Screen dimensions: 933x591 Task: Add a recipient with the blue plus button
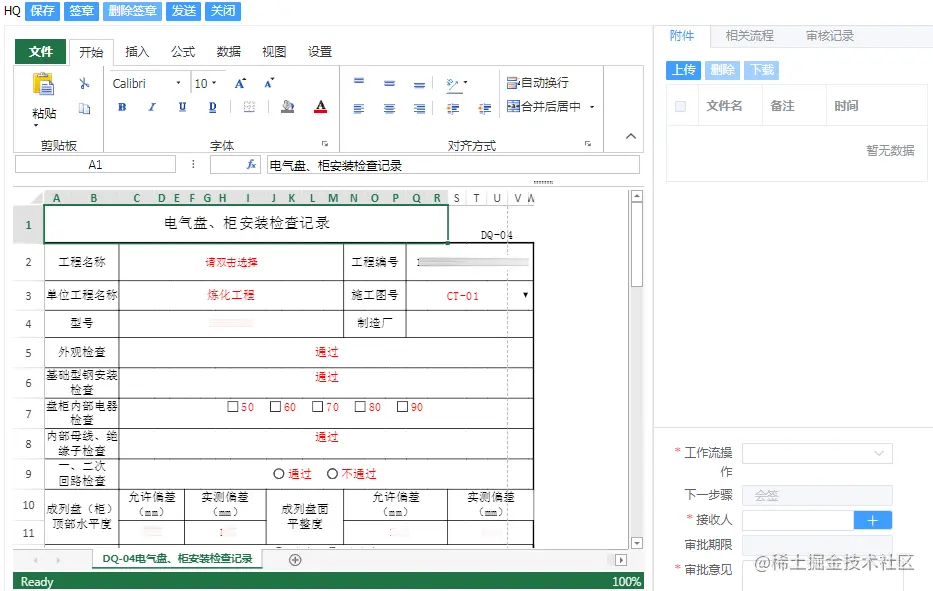click(872, 521)
